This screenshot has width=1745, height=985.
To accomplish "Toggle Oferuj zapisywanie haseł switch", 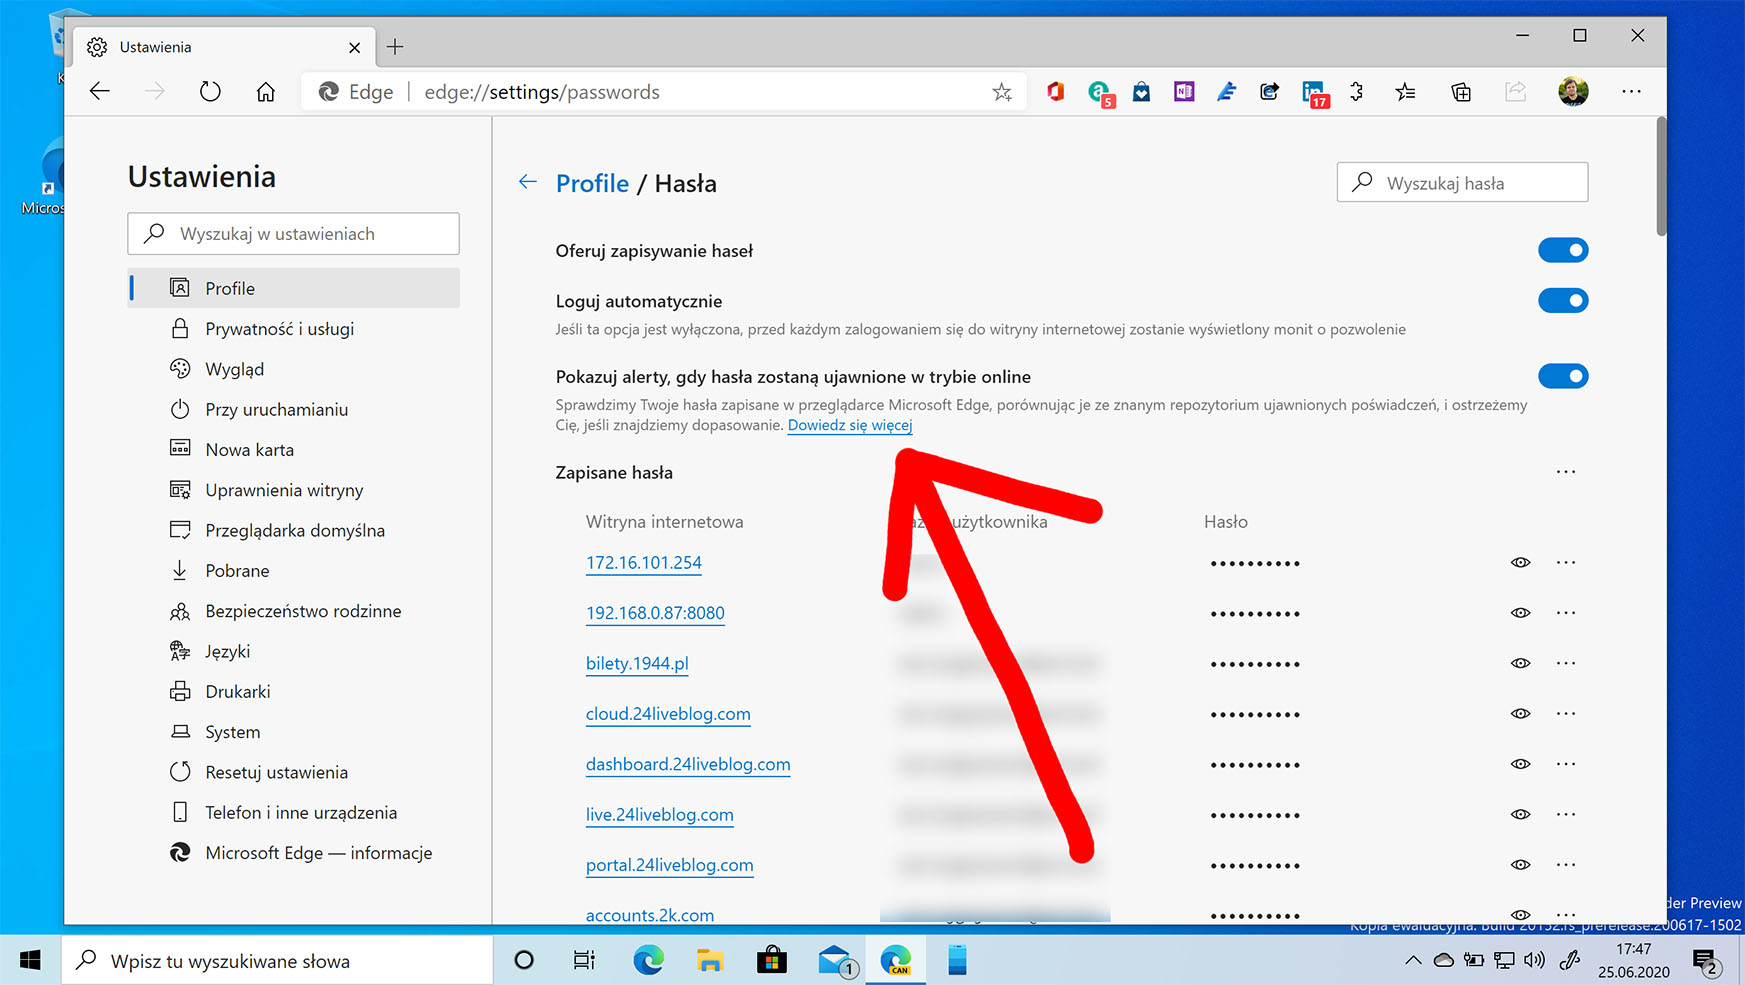I will [x=1563, y=250].
